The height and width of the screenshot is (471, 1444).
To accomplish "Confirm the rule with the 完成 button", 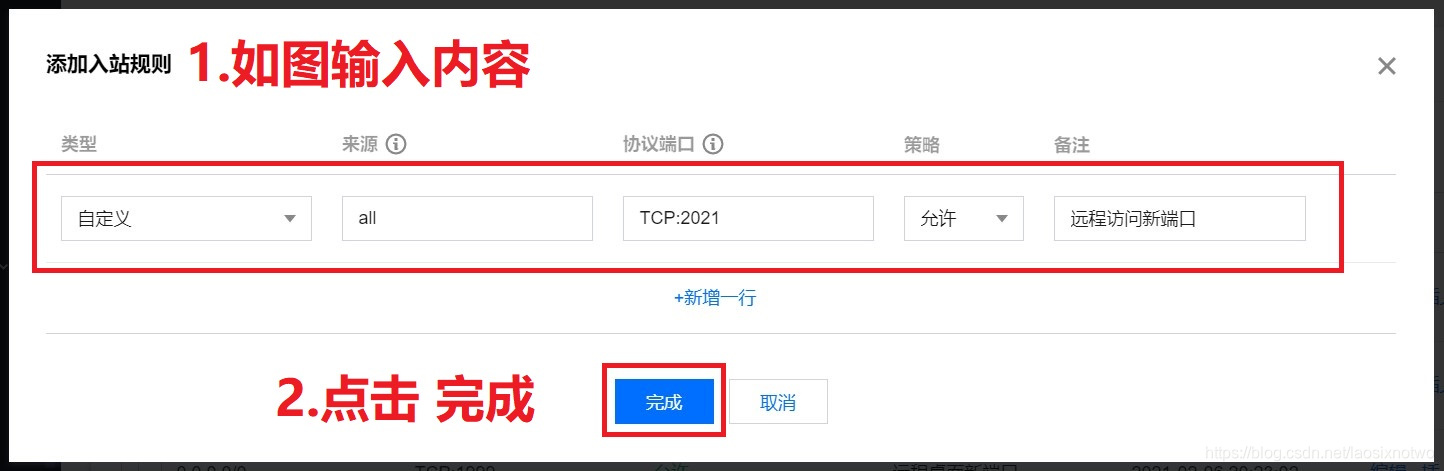I will pos(664,402).
